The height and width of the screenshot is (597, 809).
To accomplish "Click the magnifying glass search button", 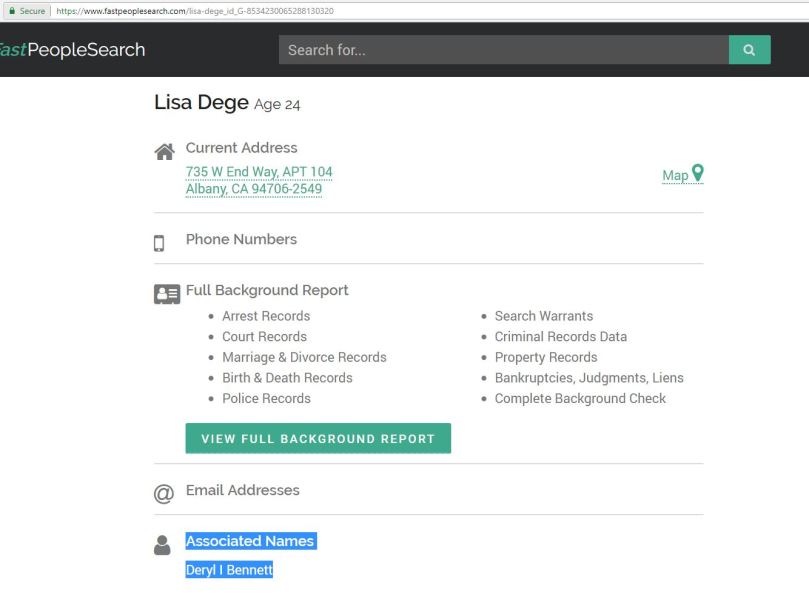I will coord(749,50).
